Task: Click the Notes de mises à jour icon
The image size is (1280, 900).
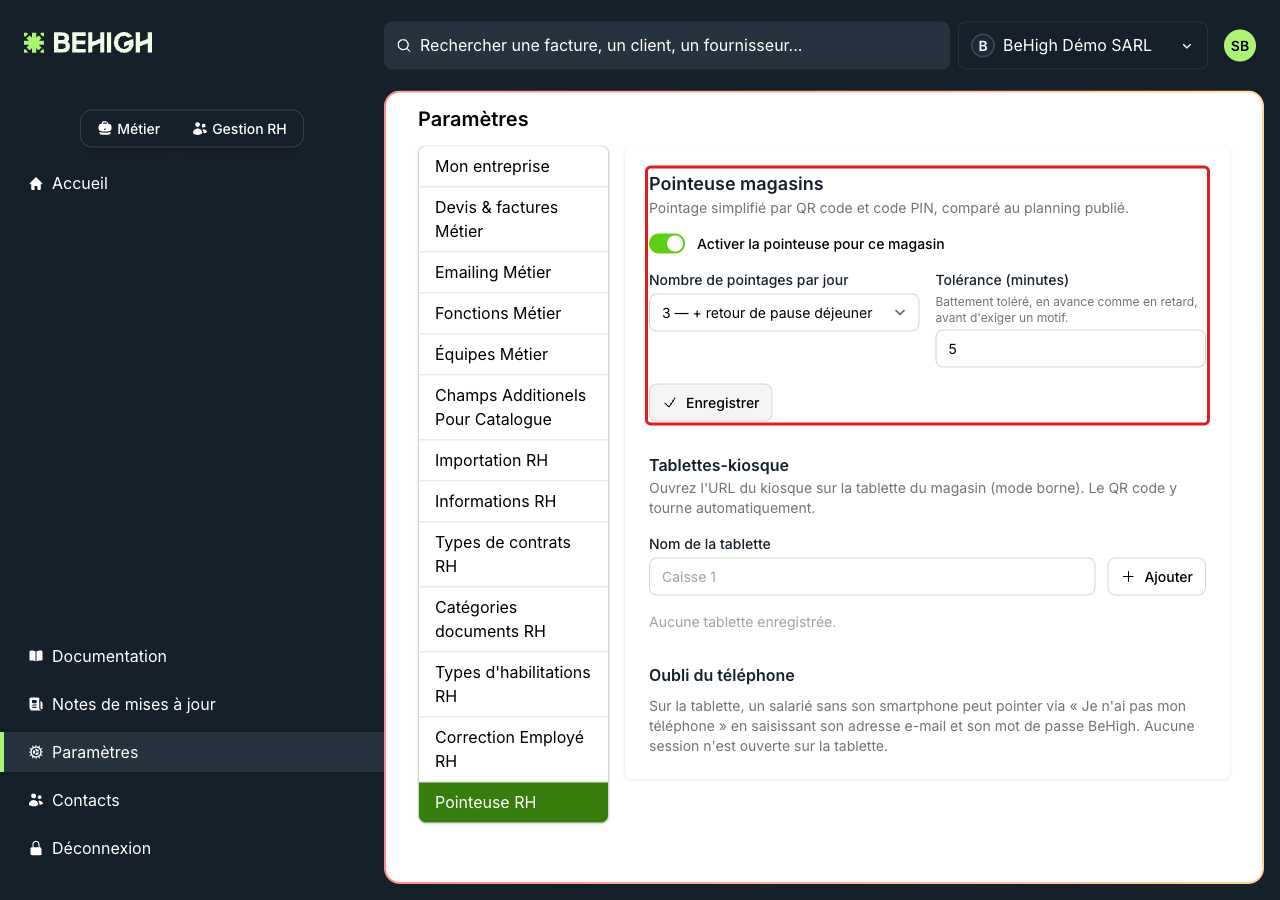Action: [36, 704]
